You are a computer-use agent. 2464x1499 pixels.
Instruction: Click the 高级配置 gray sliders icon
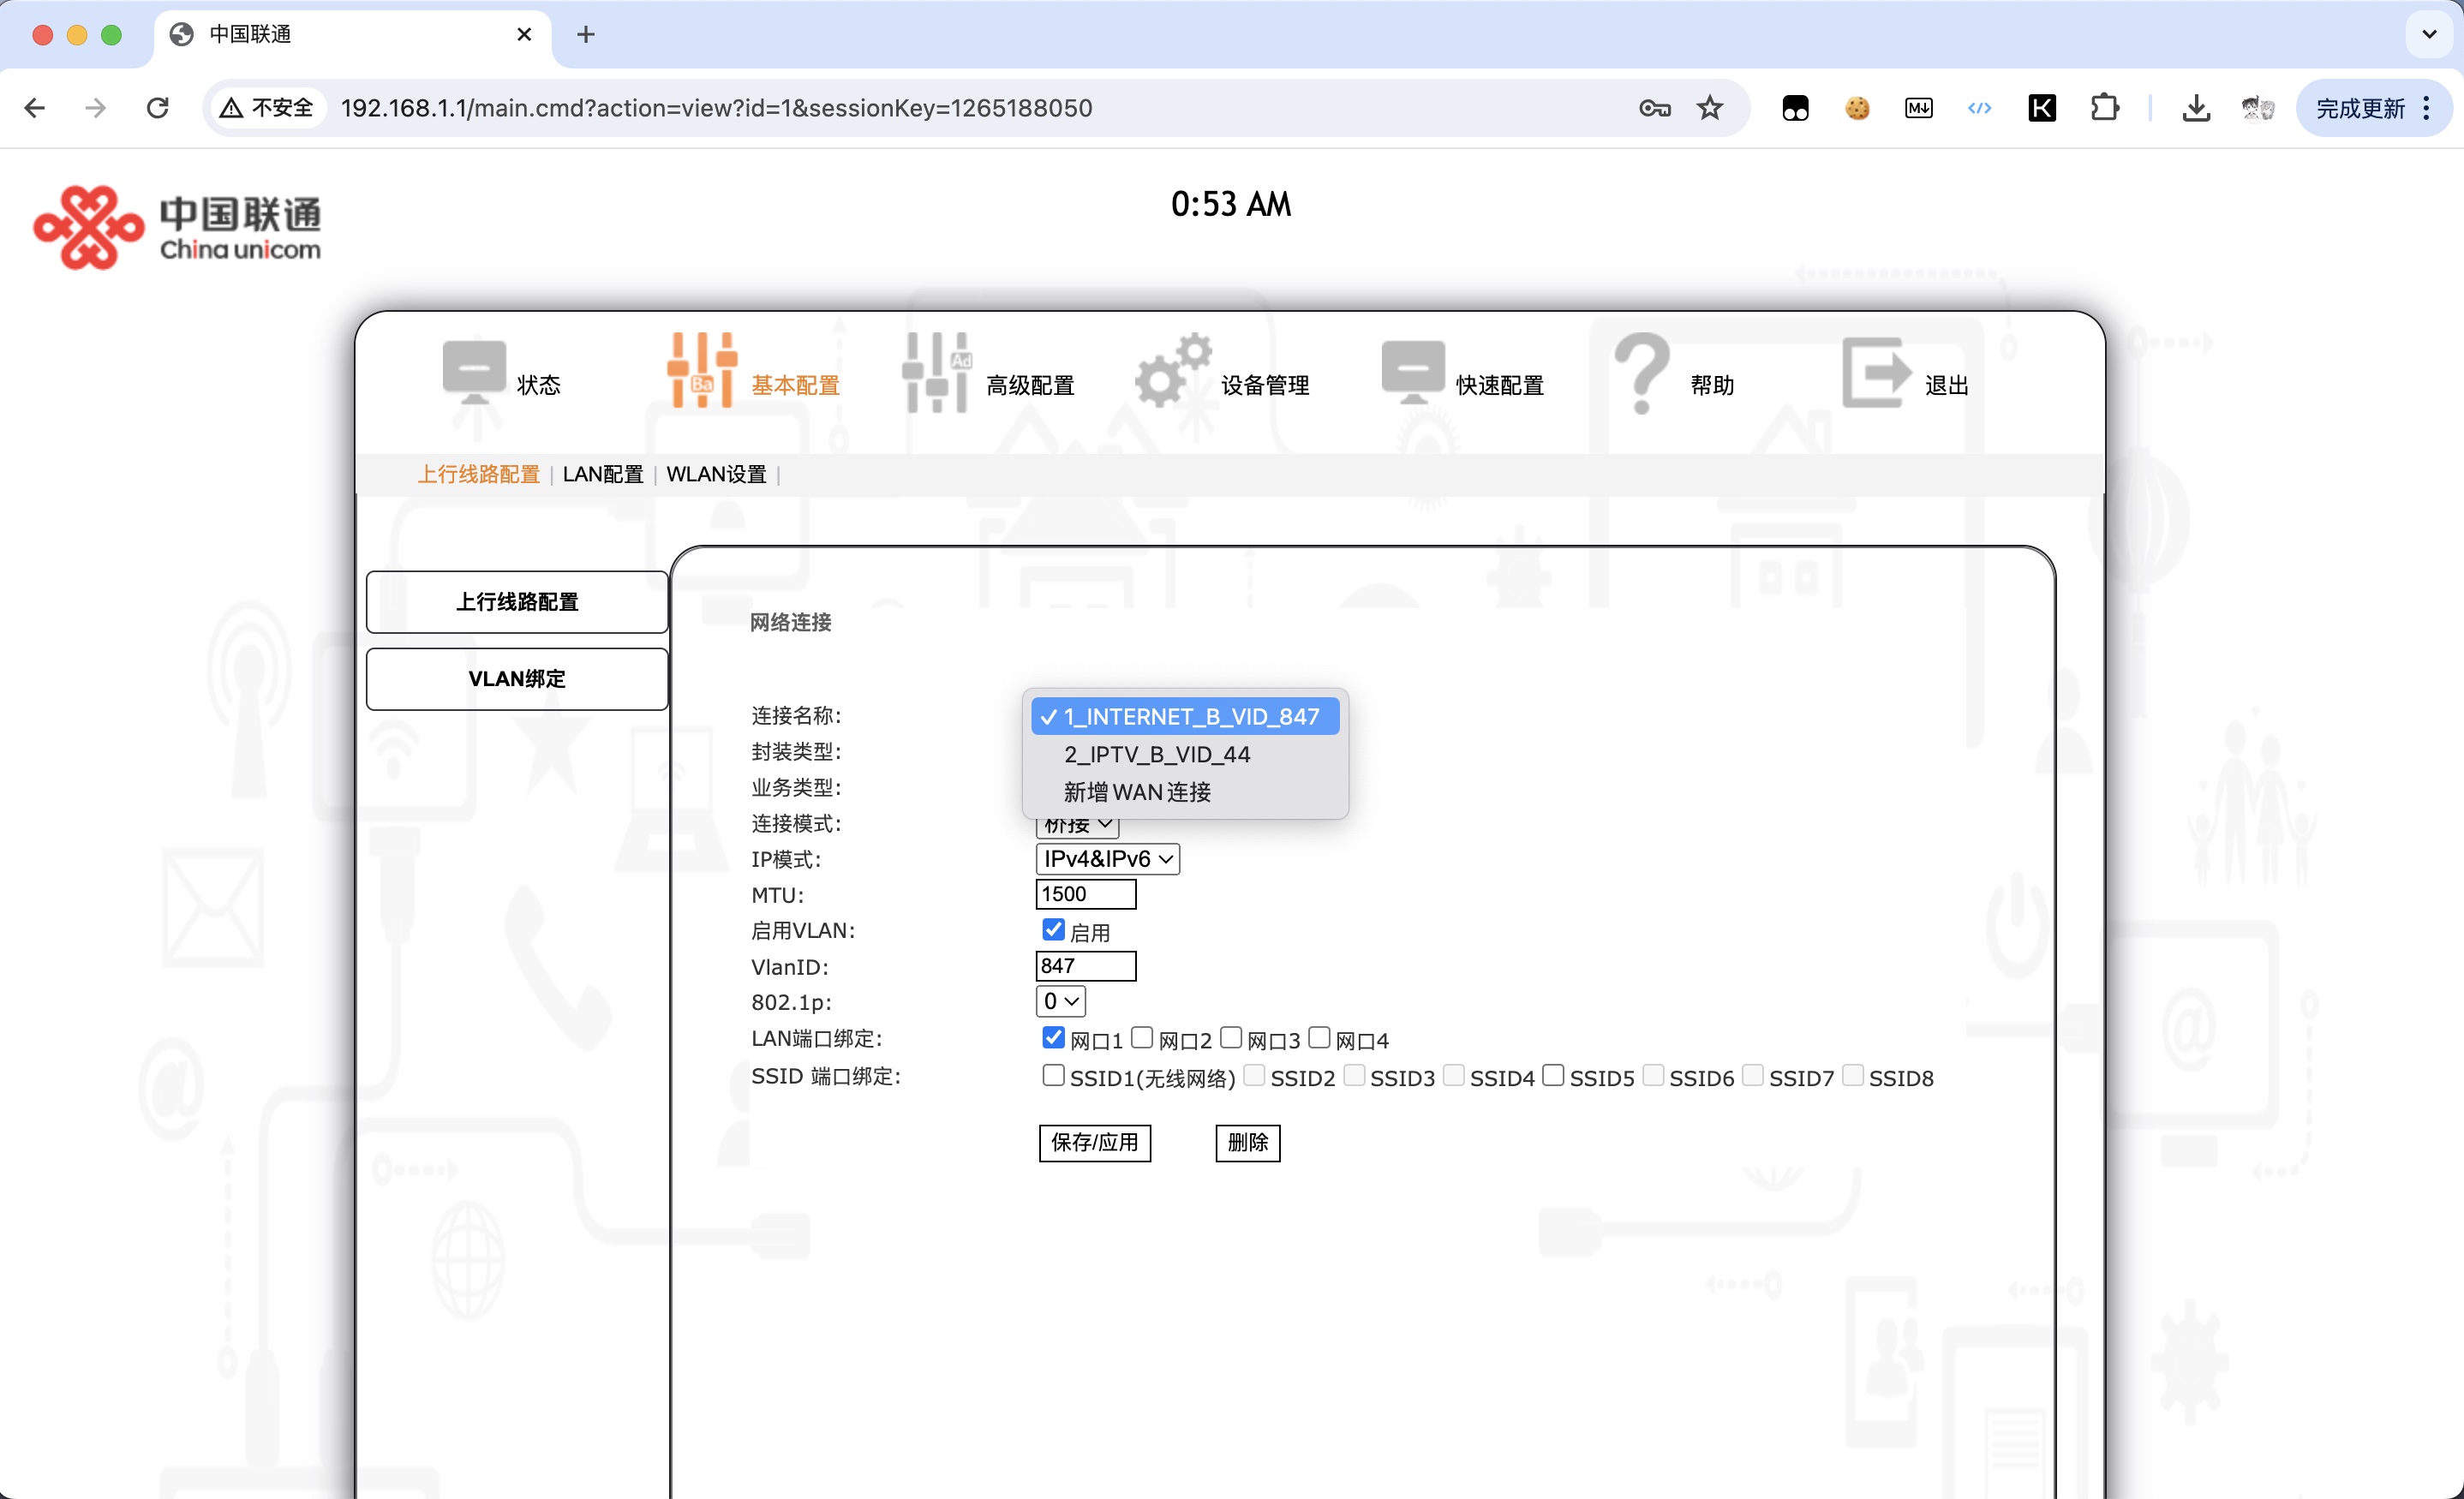[937, 372]
